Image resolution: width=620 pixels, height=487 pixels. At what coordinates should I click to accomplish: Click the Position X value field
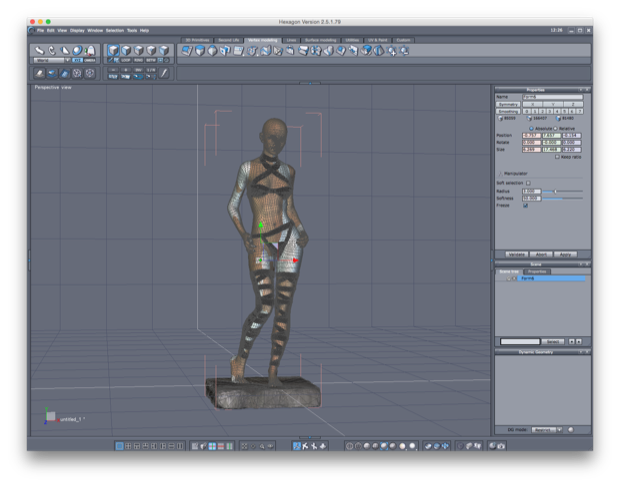click(531, 136)
